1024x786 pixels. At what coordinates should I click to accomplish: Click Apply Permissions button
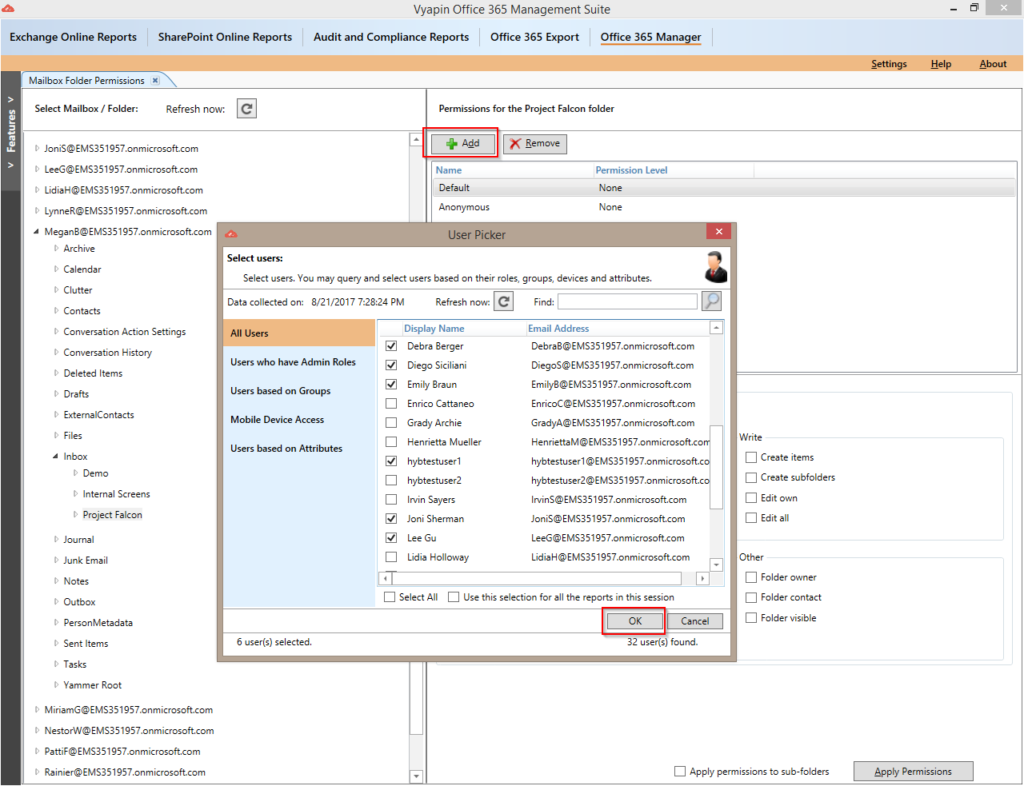(913, 771)
